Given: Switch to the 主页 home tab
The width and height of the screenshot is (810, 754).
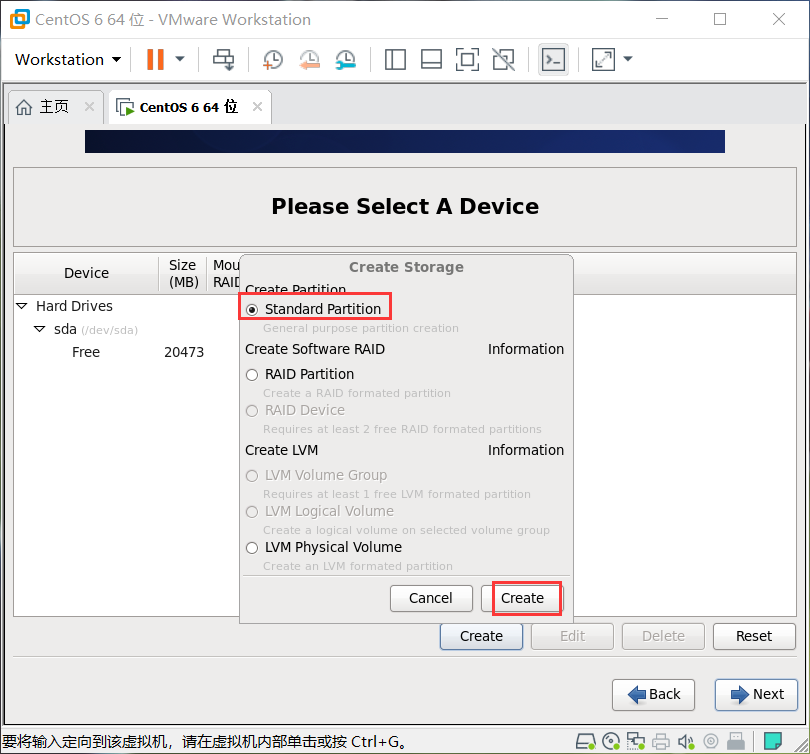Looking at the screenshot, I should coord(54,107).
